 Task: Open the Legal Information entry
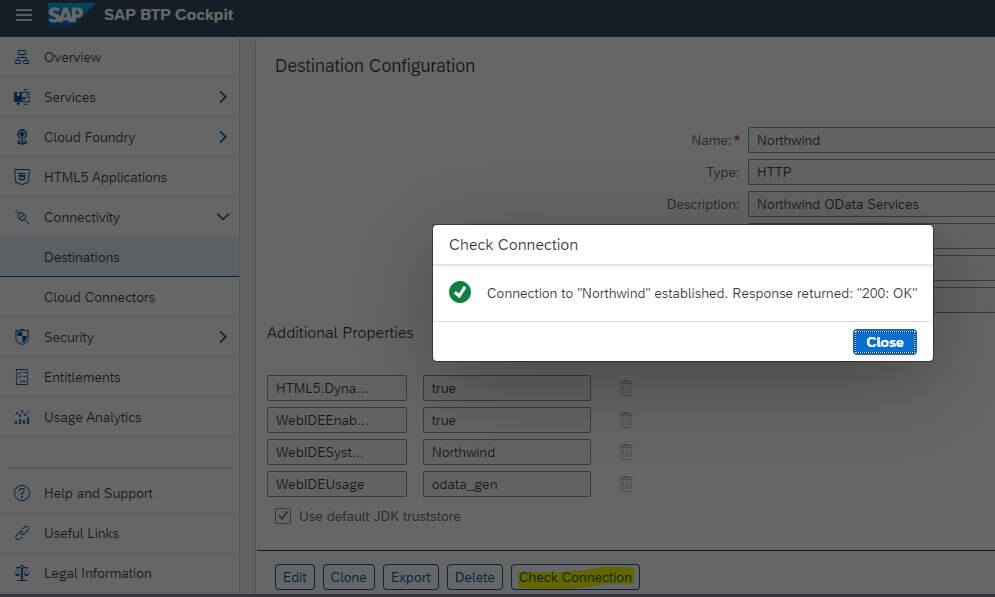[x=119, y=573]
